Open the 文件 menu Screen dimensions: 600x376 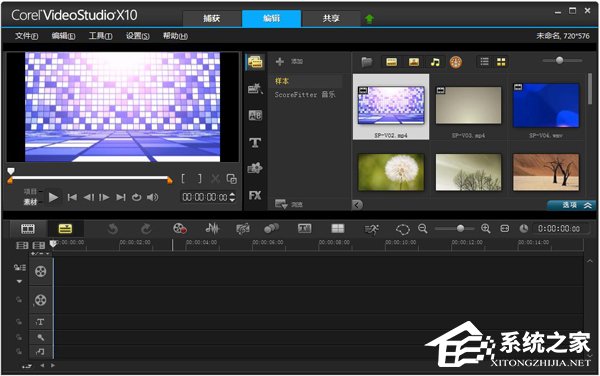pyautogui.click(x=26, y=36)
